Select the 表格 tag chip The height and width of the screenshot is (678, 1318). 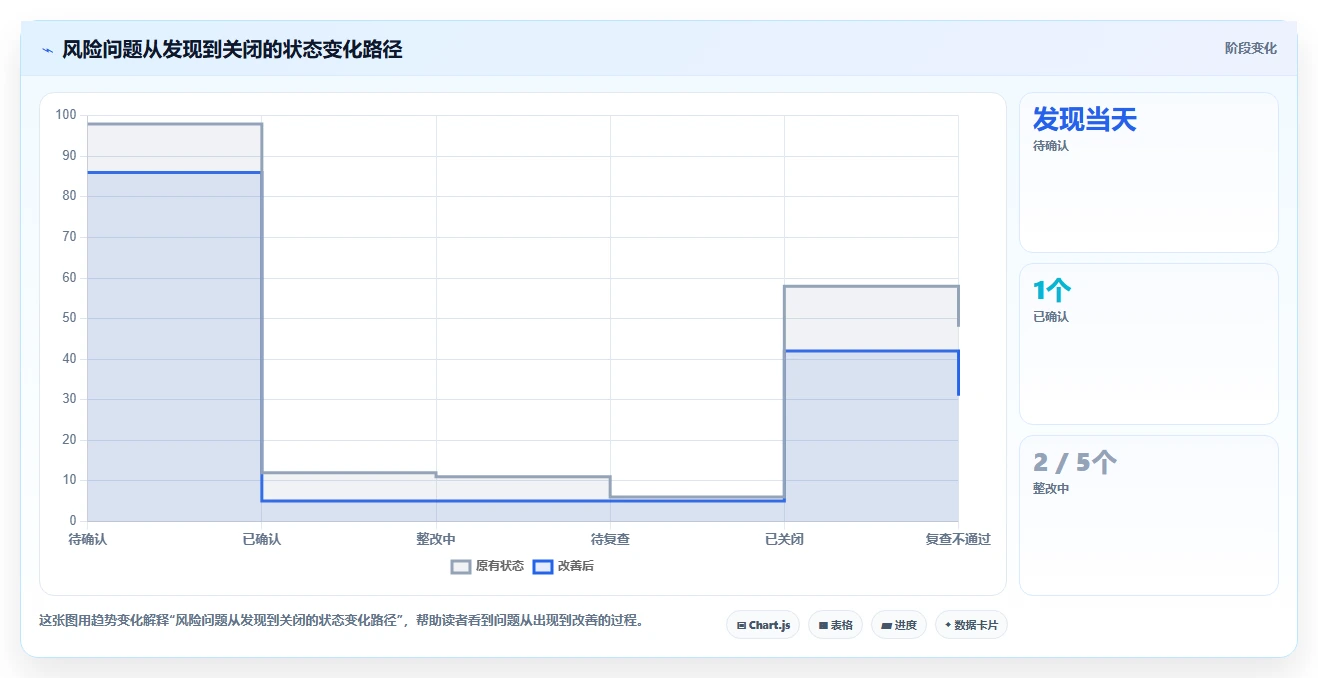(x=835, y=625)
